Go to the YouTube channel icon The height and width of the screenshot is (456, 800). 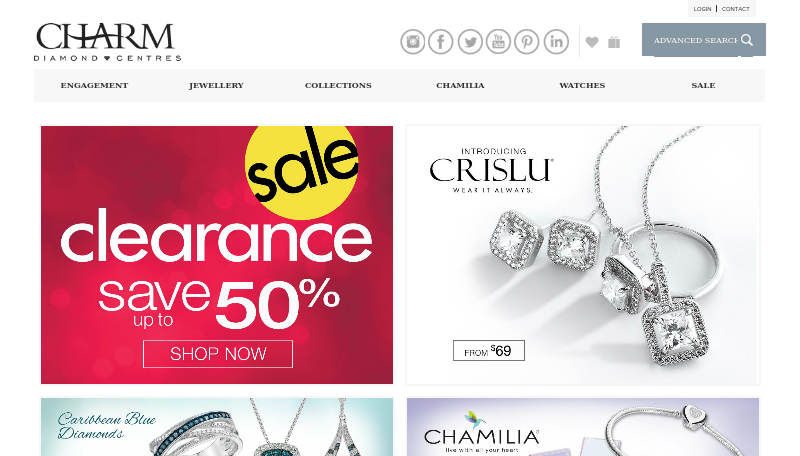tap(498, 42)
